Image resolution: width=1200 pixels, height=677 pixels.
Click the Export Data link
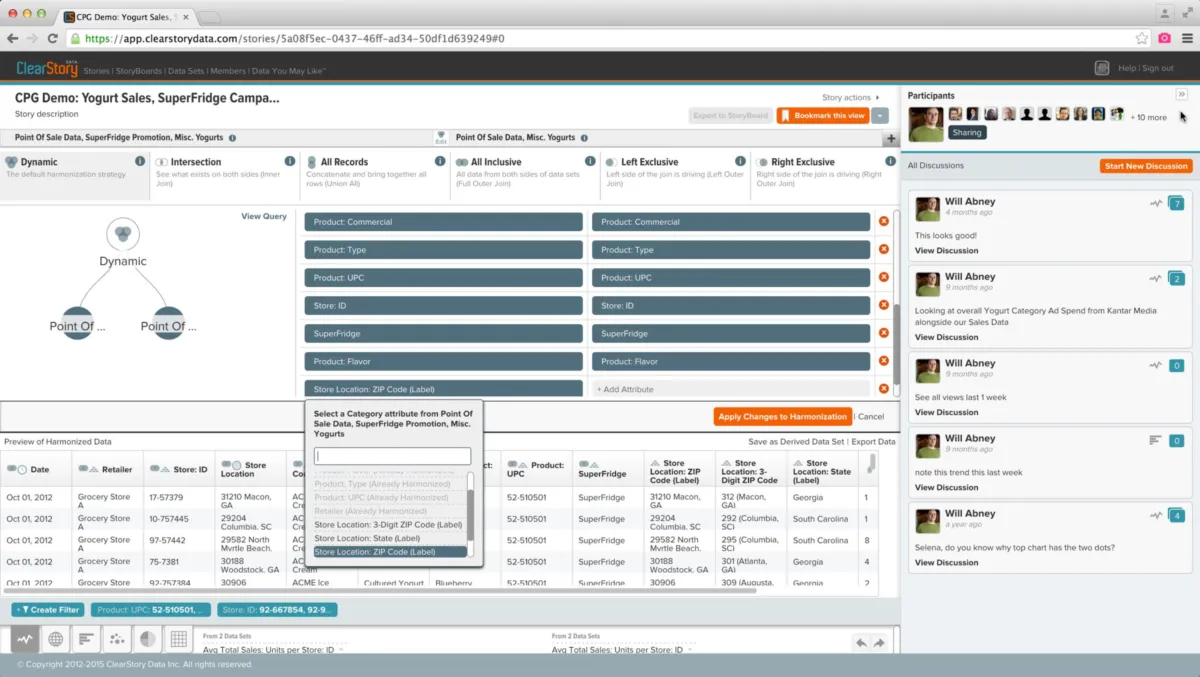tap(874, 441)
